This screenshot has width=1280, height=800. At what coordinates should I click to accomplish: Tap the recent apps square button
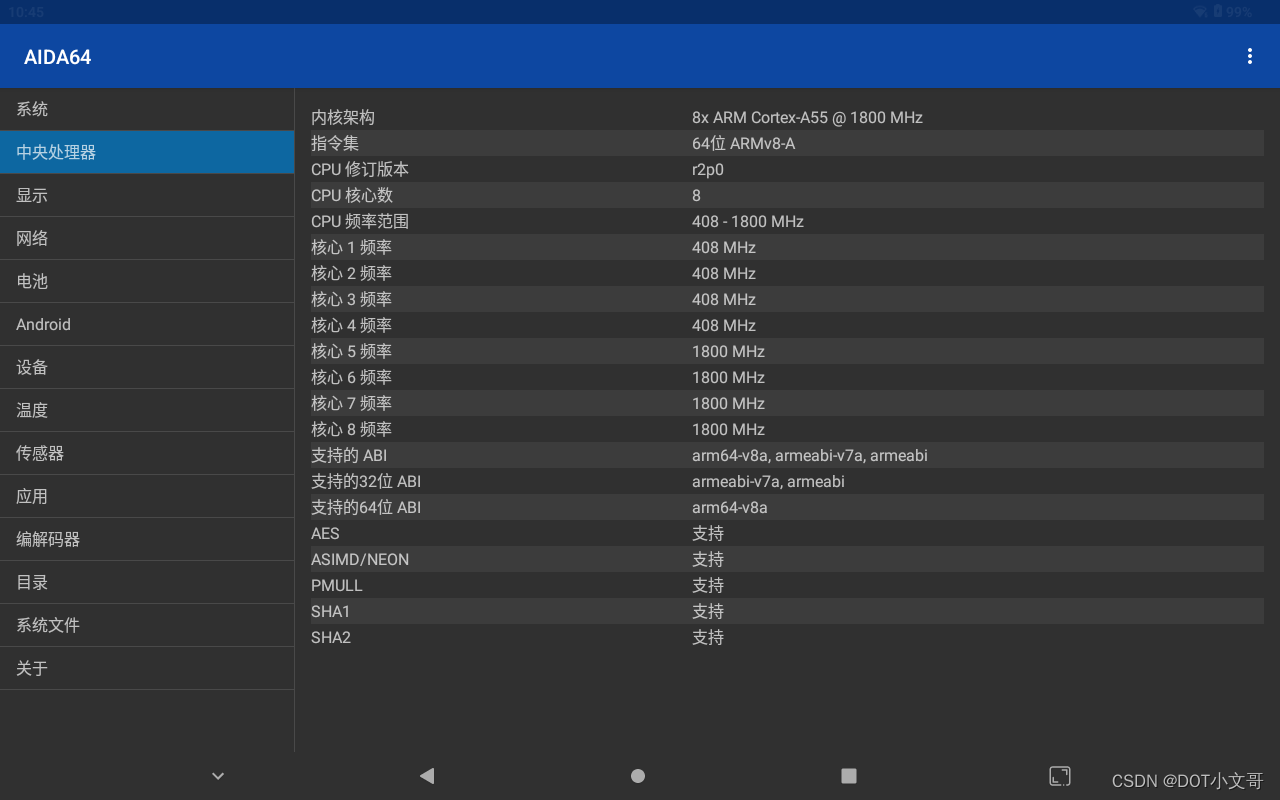coord(849,775)
